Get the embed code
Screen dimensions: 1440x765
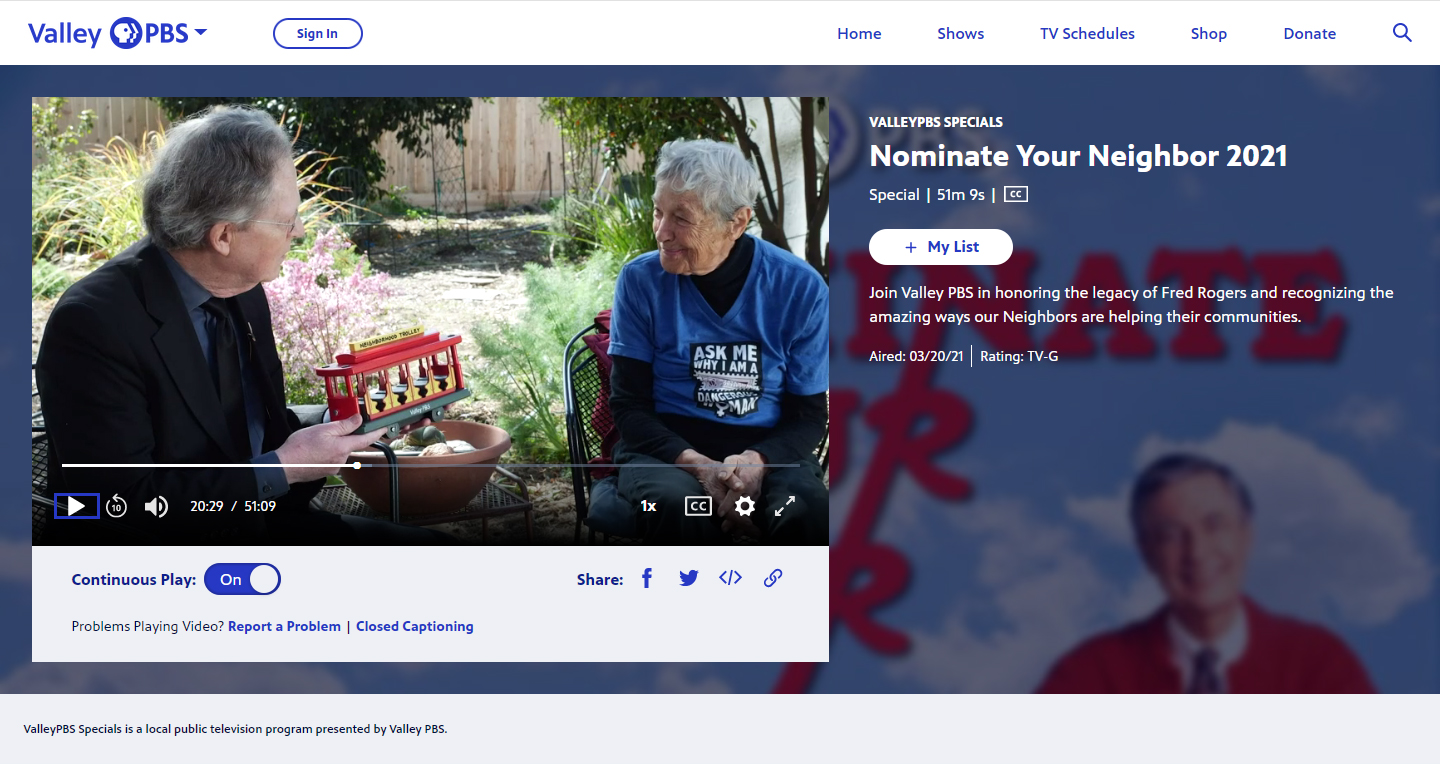tap(730, 578)
